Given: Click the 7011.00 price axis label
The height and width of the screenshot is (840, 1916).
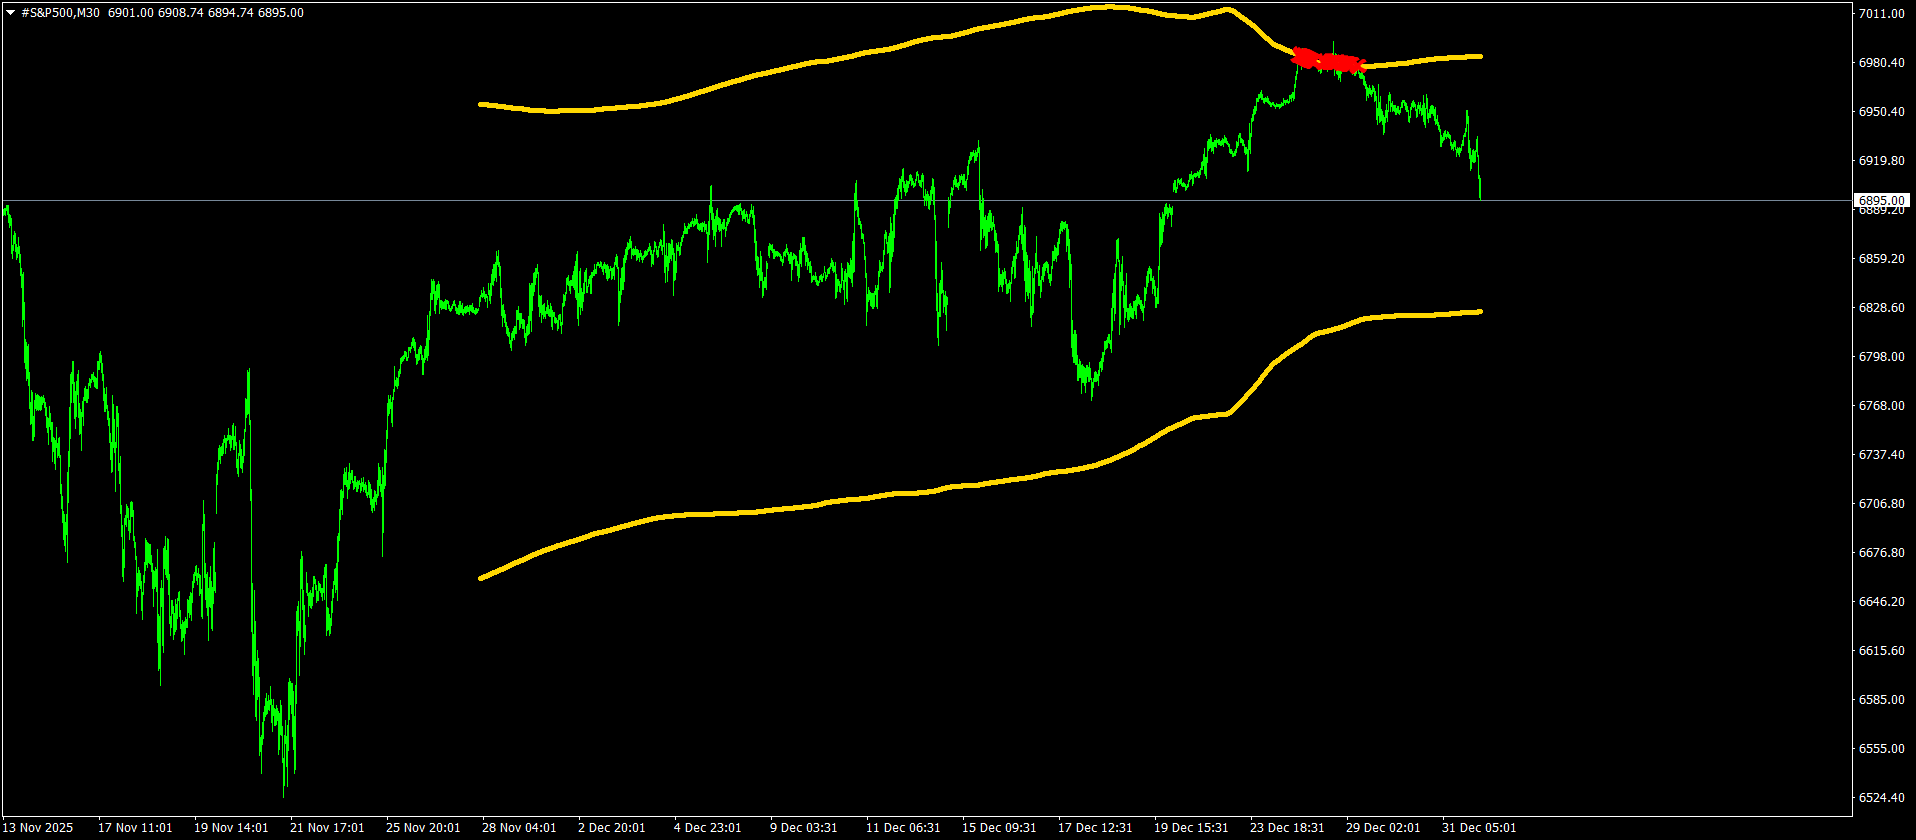Looking at the screenshot, I should [1881, 14].
